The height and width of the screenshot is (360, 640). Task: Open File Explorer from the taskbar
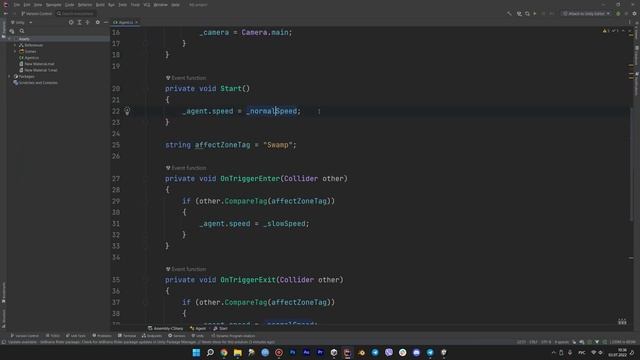pos(238,353)
